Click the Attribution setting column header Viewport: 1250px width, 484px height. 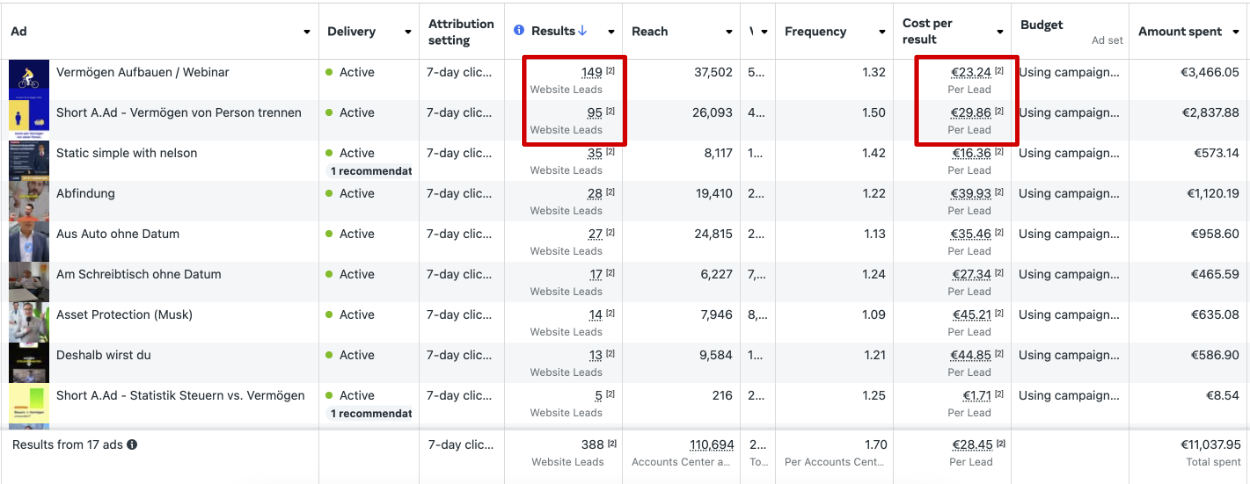pos(461,31)
